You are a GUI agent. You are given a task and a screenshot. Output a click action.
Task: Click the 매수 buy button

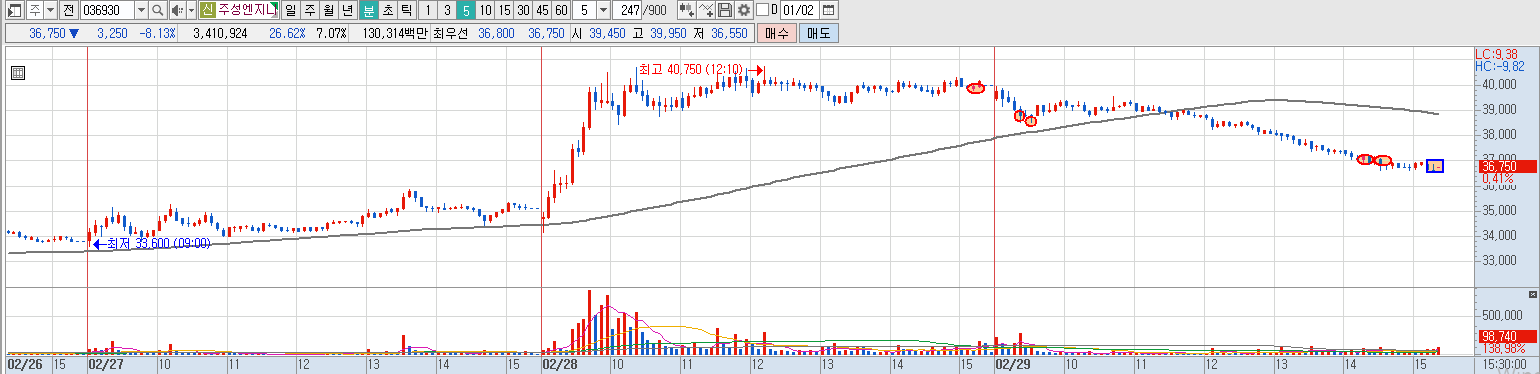776,33
